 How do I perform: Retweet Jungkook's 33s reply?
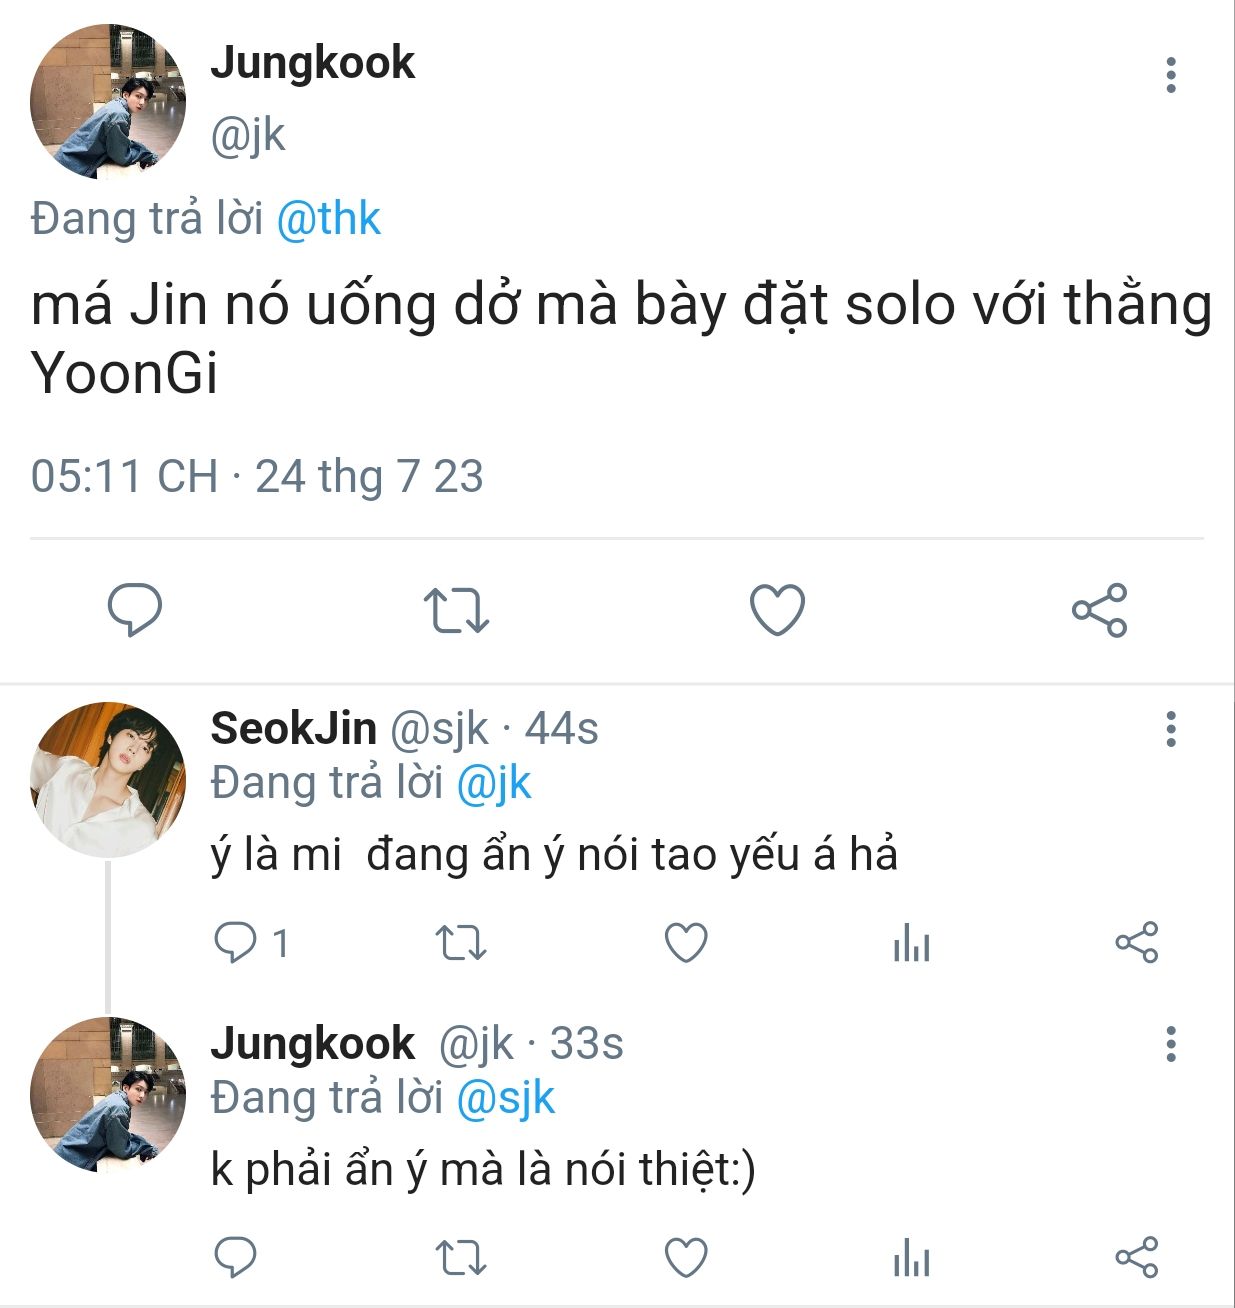pyautogui.click(x=461, y=1258)
